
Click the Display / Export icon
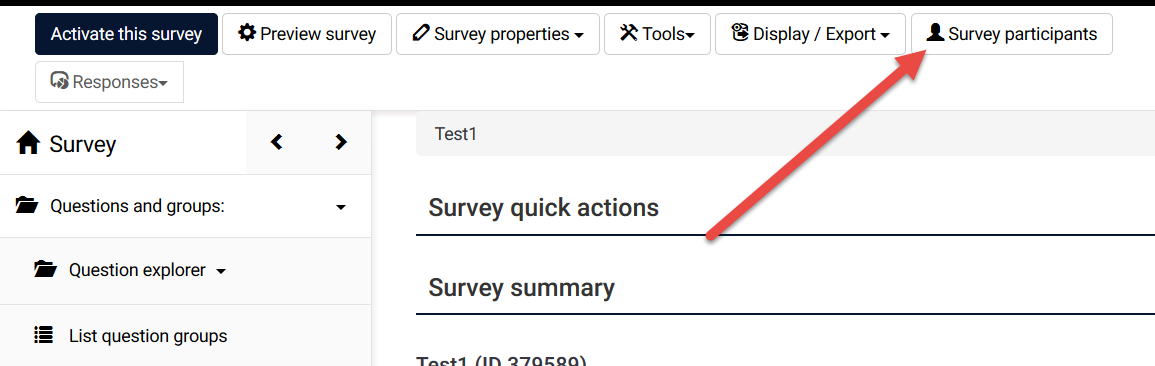pyautogui.click(x=740, y=33)
